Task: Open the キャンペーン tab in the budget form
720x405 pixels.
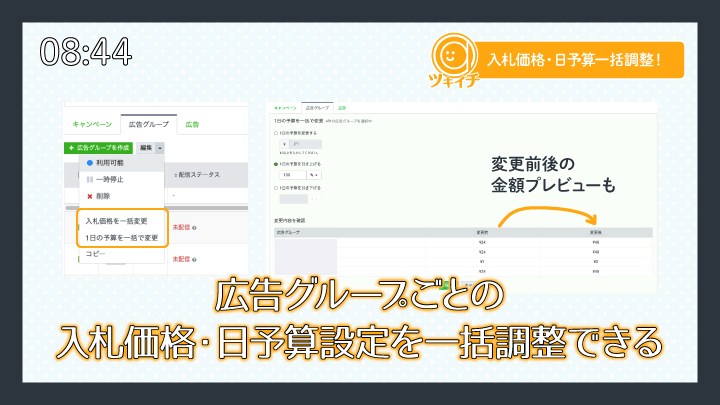Action: coord(285,108)
